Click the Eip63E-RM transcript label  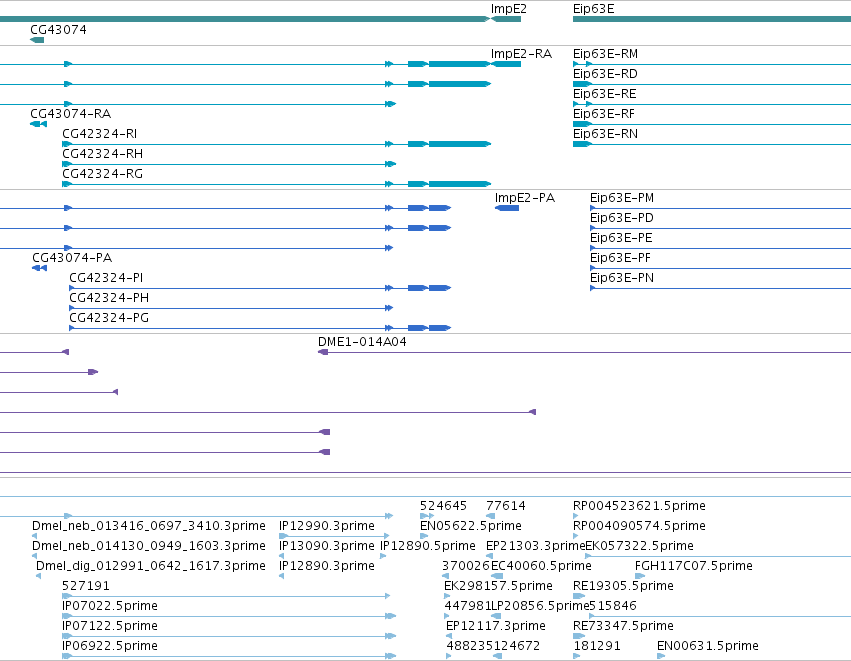pyautogui.click(x=606, y=54)
